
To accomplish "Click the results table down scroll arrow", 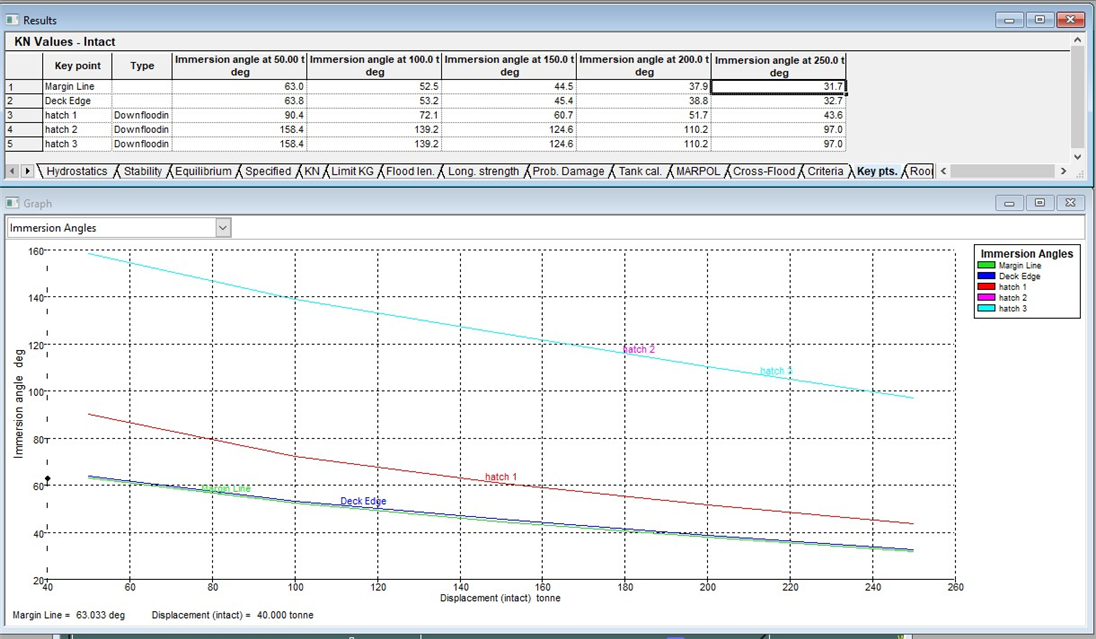I will [1077, 157].
